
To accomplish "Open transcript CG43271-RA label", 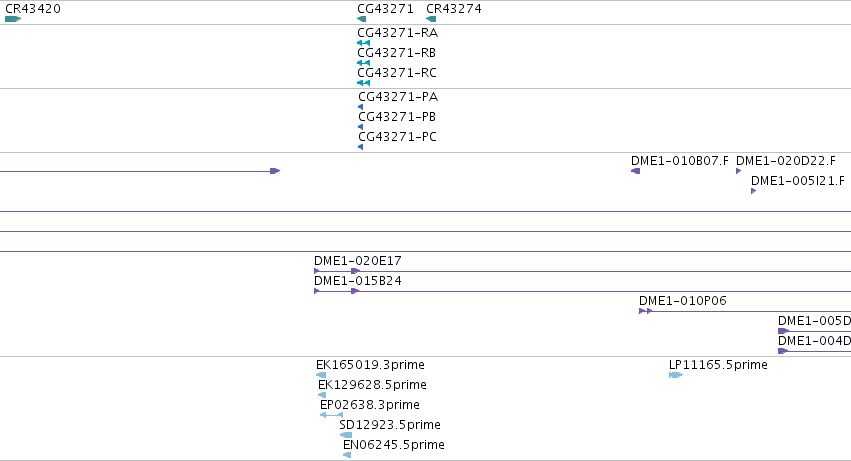I will (x=397, y=33).
